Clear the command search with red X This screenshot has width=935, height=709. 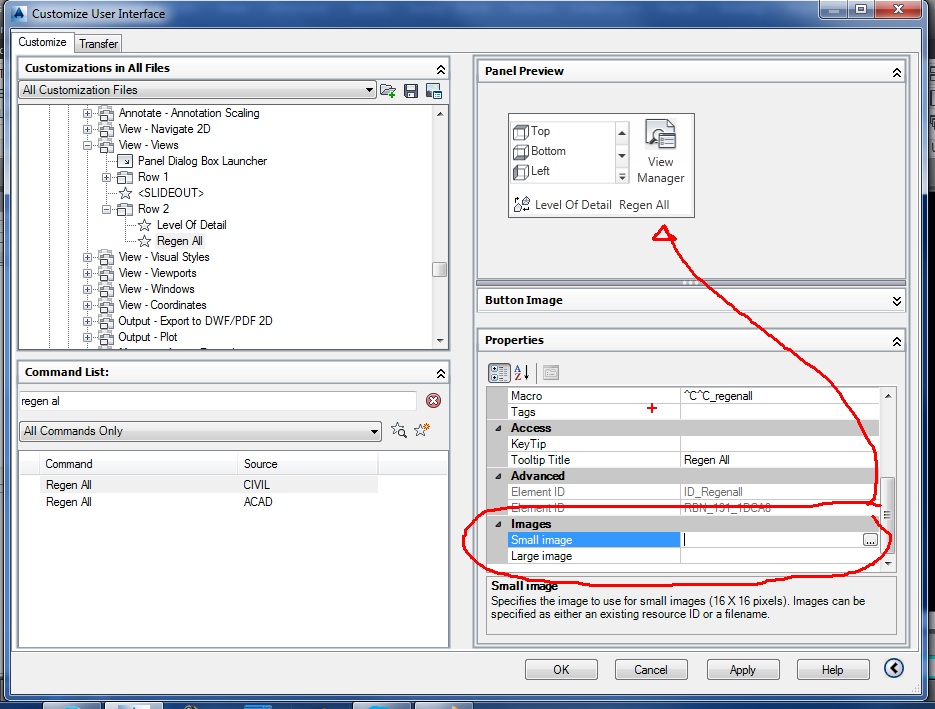(x=434, y=401)
